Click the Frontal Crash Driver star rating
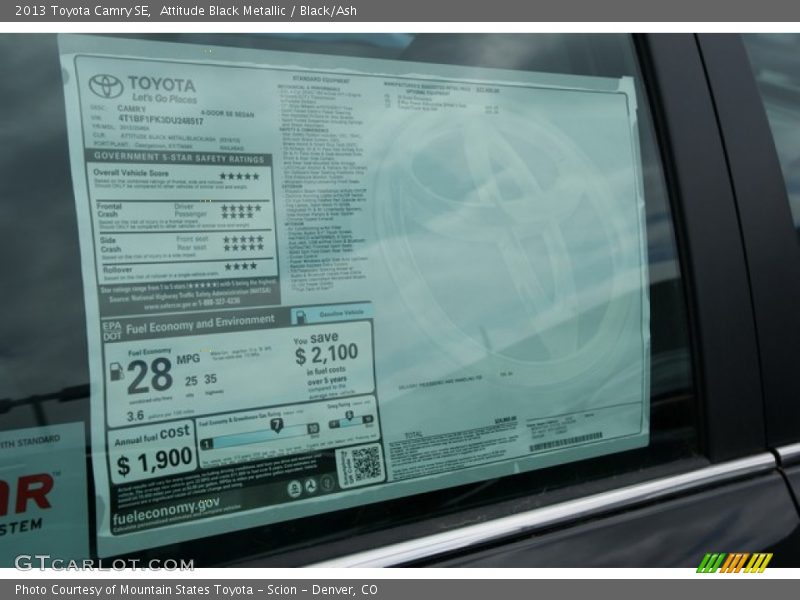The image size is (800, 600). 241,208
